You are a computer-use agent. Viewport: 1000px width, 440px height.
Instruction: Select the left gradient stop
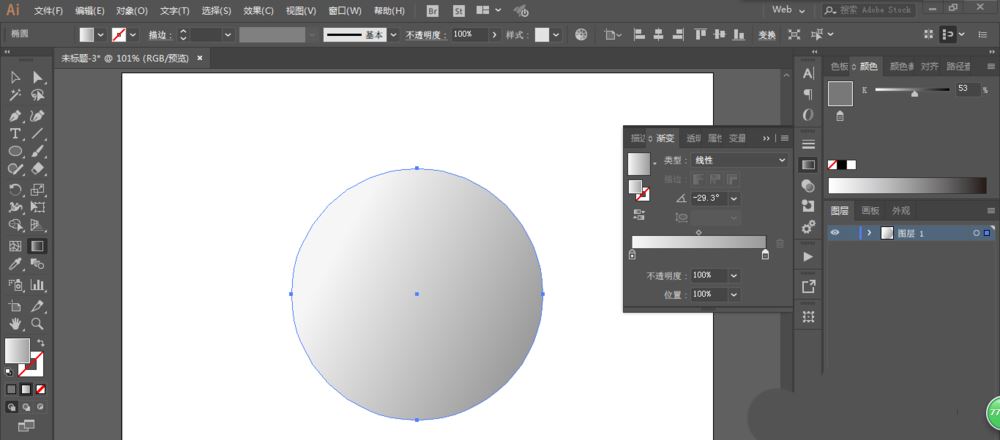click(x=632, y=255)
